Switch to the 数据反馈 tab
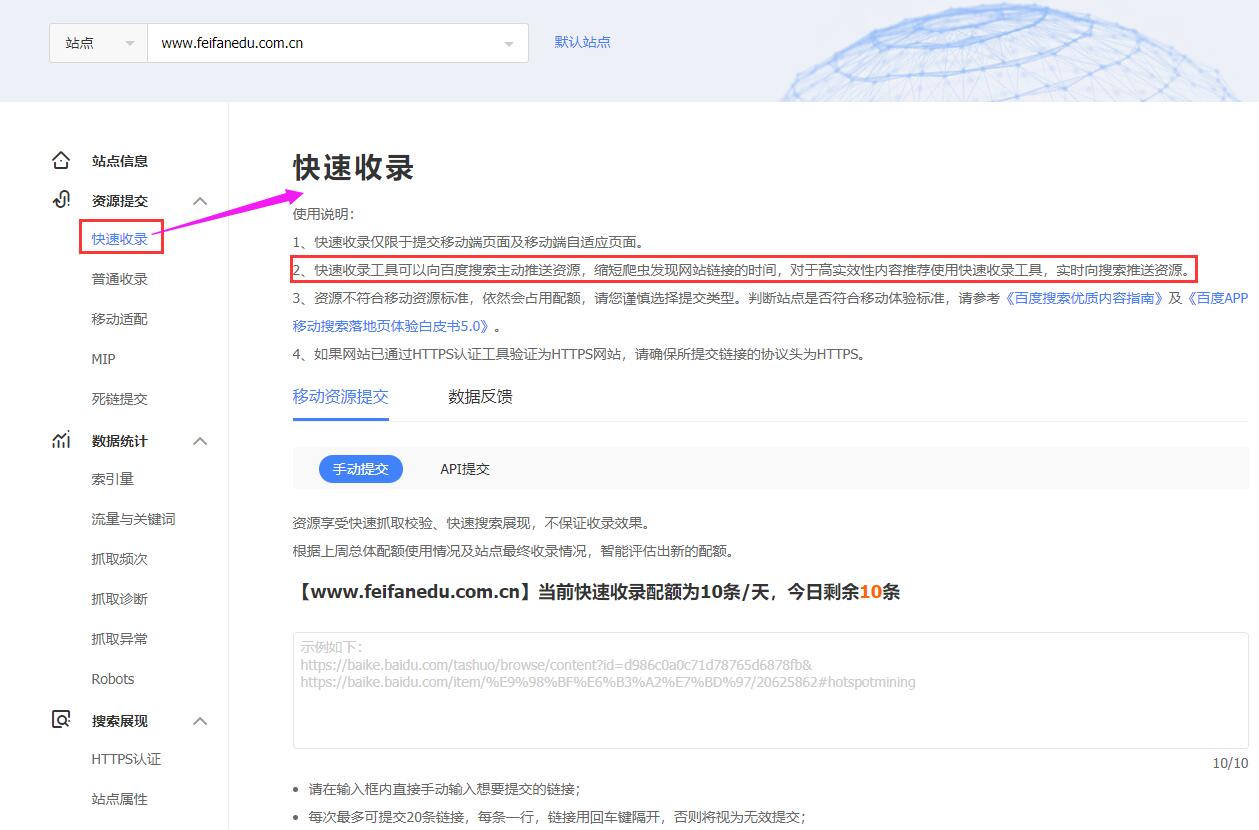 [480, 397]
